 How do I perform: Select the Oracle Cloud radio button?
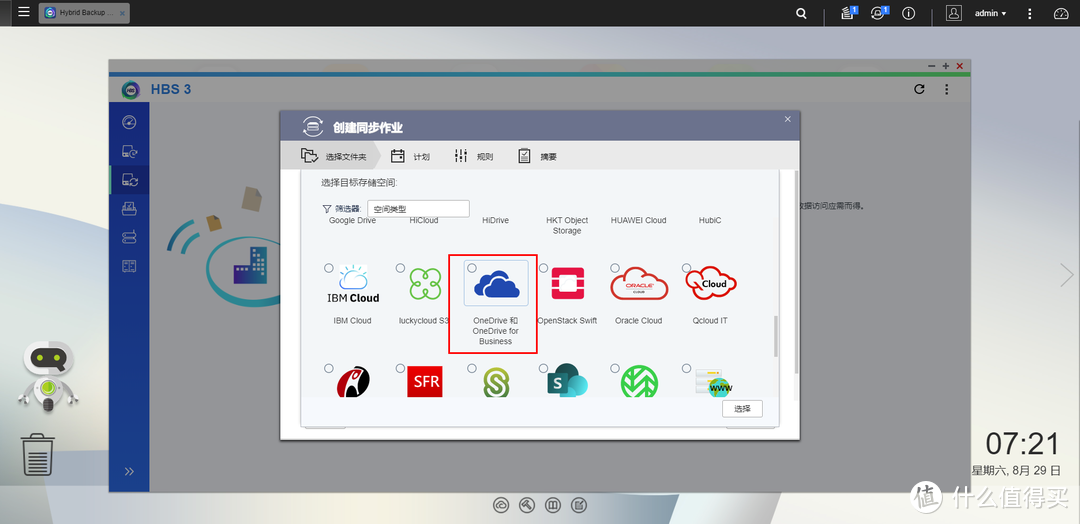(x=615, y=268)
